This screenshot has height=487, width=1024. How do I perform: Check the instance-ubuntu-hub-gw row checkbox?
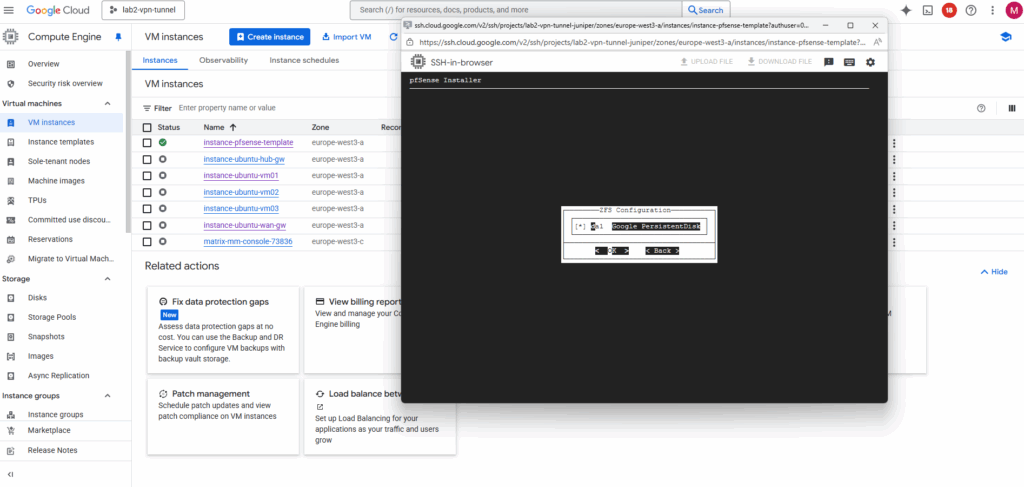(147, 159)
